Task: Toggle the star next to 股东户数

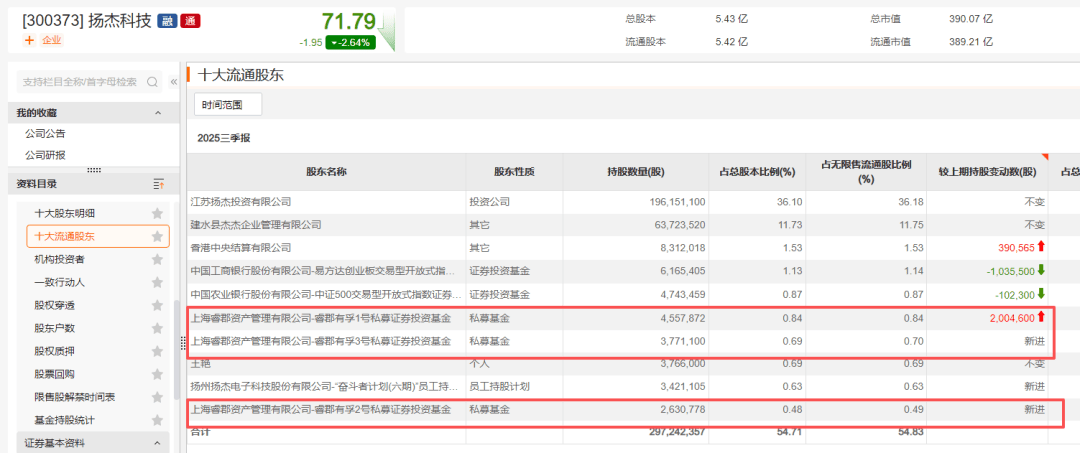Action: click(157, 329)
